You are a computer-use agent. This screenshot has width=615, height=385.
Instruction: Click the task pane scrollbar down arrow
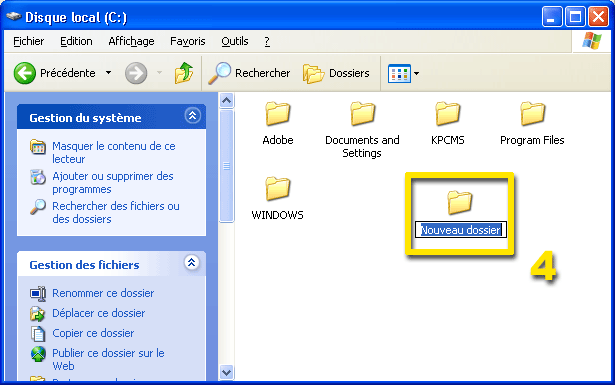click(x=226, y=372)
